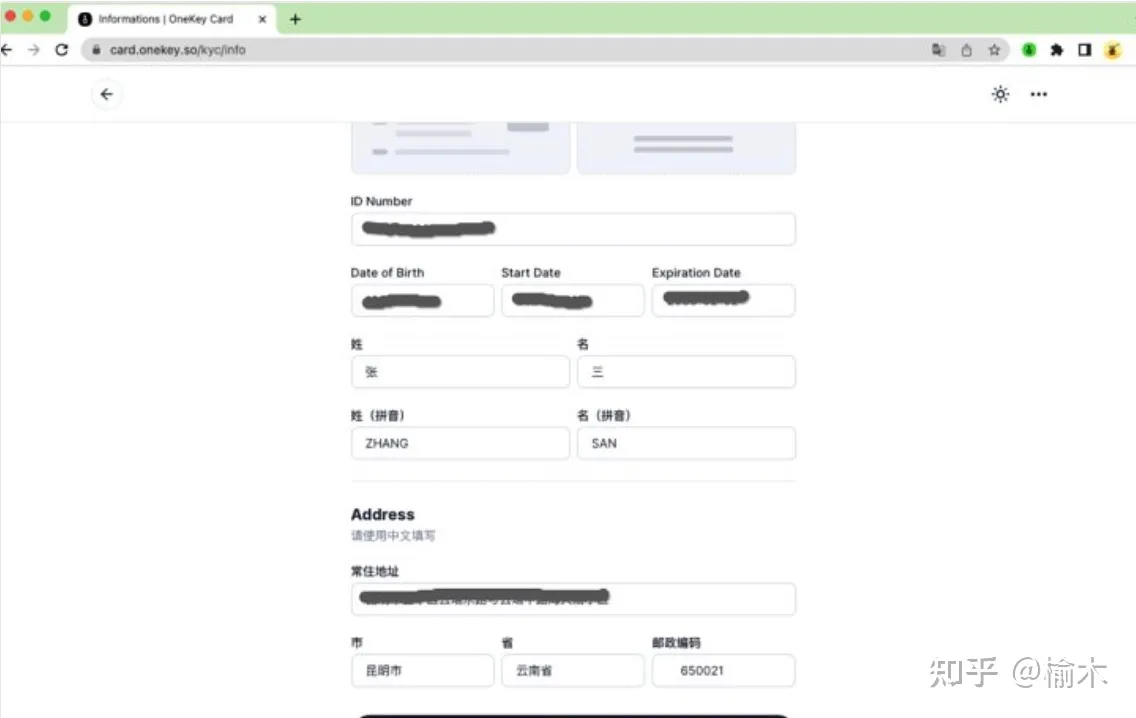
Task: Reload the page with refresh icon
Action: tap(62, 50)
